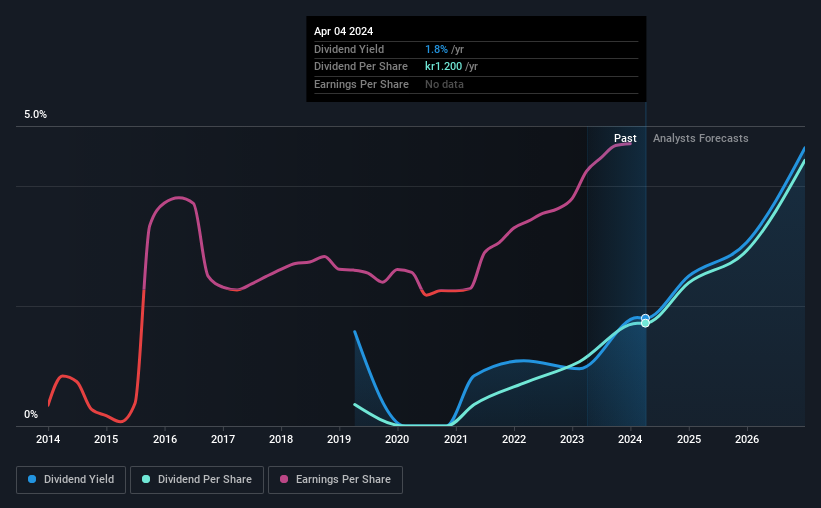The height and width of the screenshot is (508, 821).
Task: Click the 2019 x-axis year label
Action: (339, 439)
